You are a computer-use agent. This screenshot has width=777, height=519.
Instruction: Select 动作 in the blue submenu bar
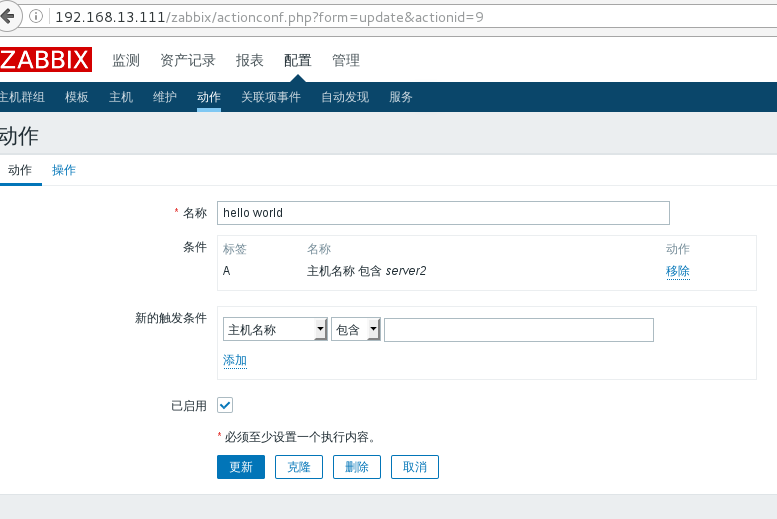pyautogui.click(x=209, y=97)
